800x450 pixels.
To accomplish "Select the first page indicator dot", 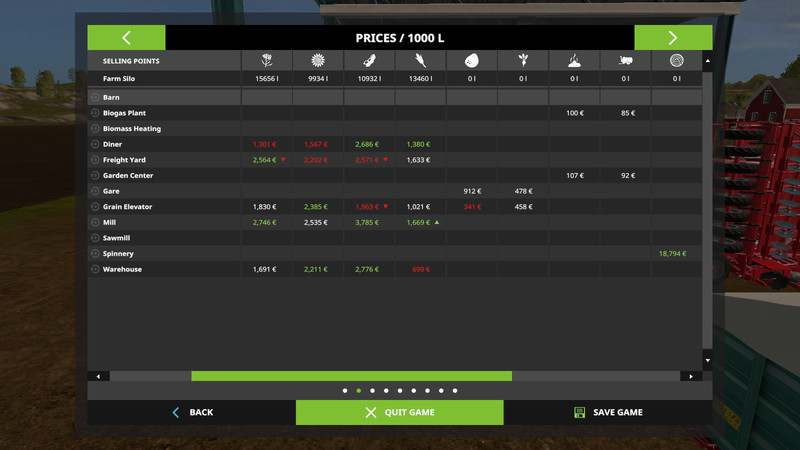I will coord(345,391).
